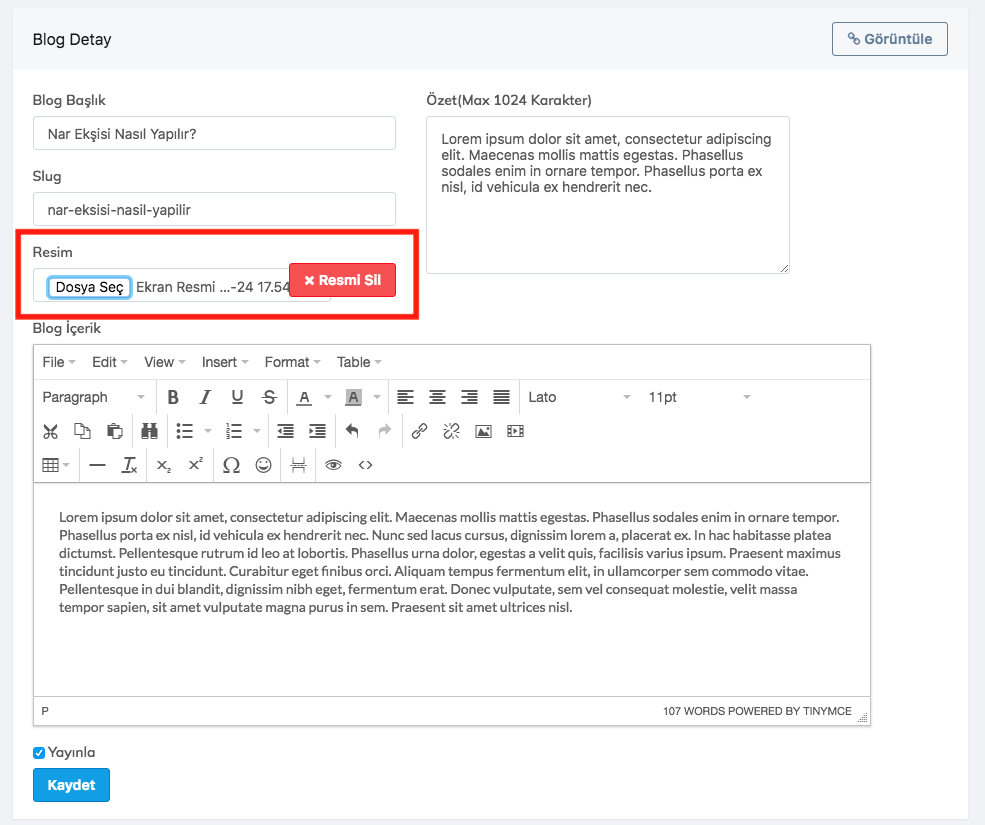Open the Paragraph format dropdown
The height and width of the screenshot is (825, 985).
click(x=94, y=397)
